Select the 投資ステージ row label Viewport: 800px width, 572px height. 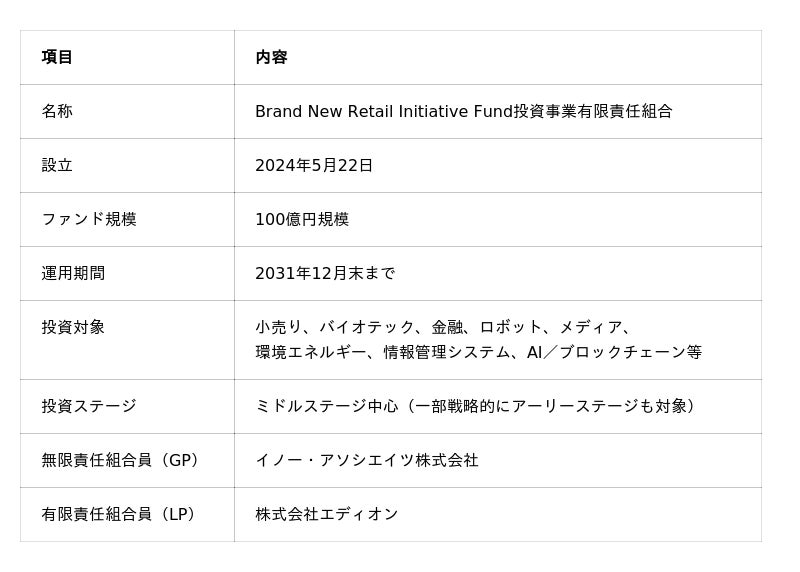coord(89,406)
